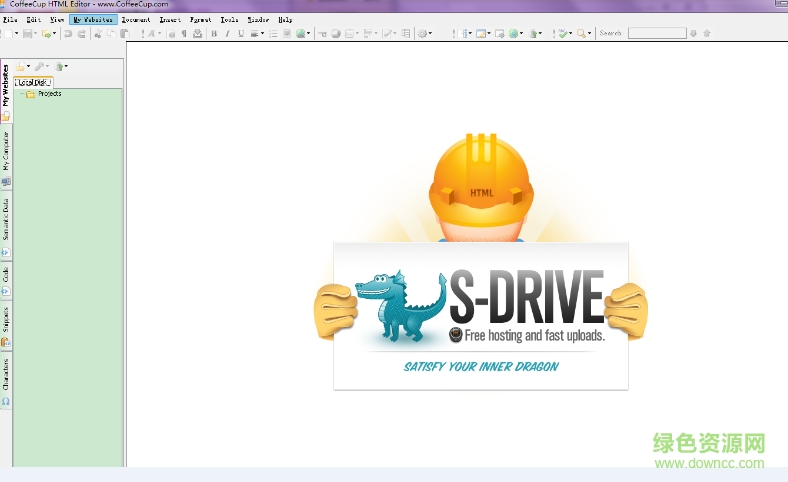Click inside the Search input field
Screen dimensions: 788x482
656,33
